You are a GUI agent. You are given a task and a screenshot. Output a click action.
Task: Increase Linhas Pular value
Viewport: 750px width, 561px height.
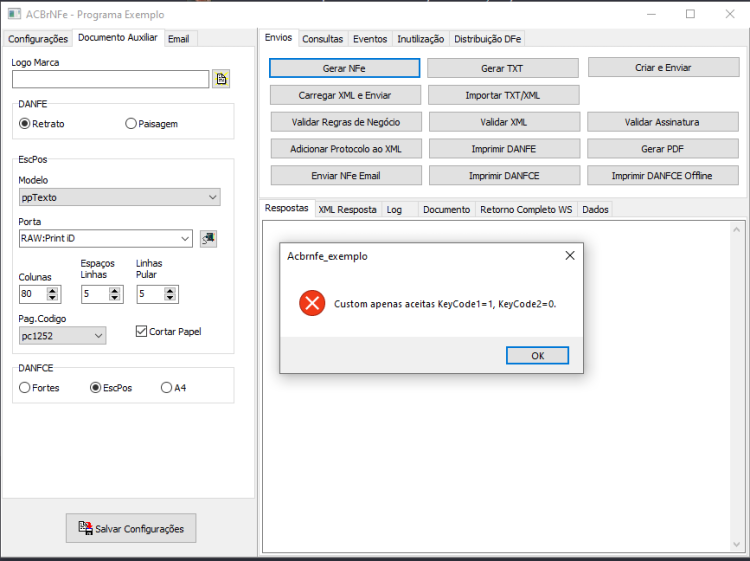click(x=170, y=290)
